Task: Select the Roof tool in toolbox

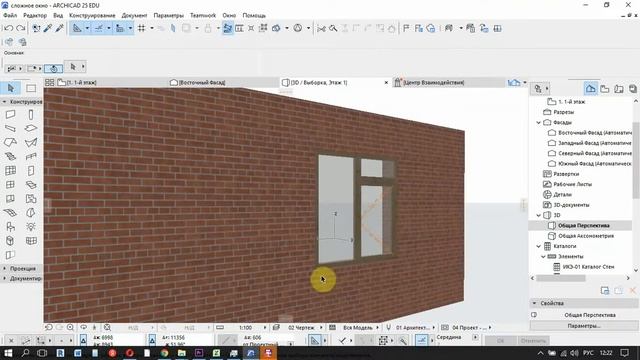Action: click(x=11, y=142)
